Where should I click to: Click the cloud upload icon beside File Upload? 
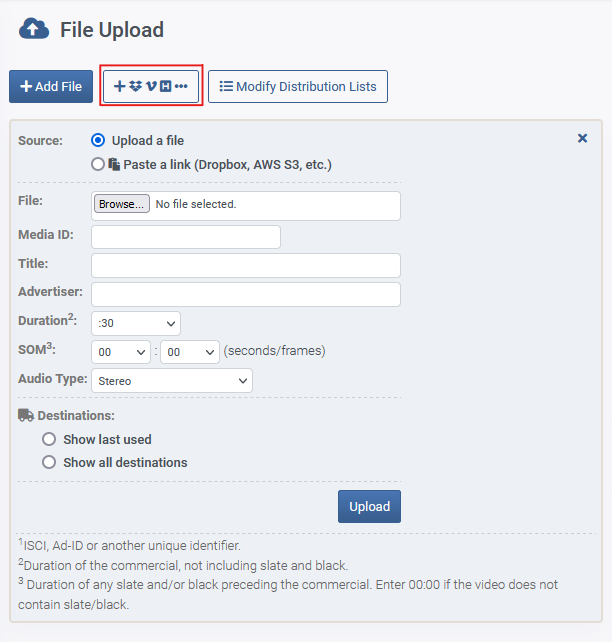34,29
